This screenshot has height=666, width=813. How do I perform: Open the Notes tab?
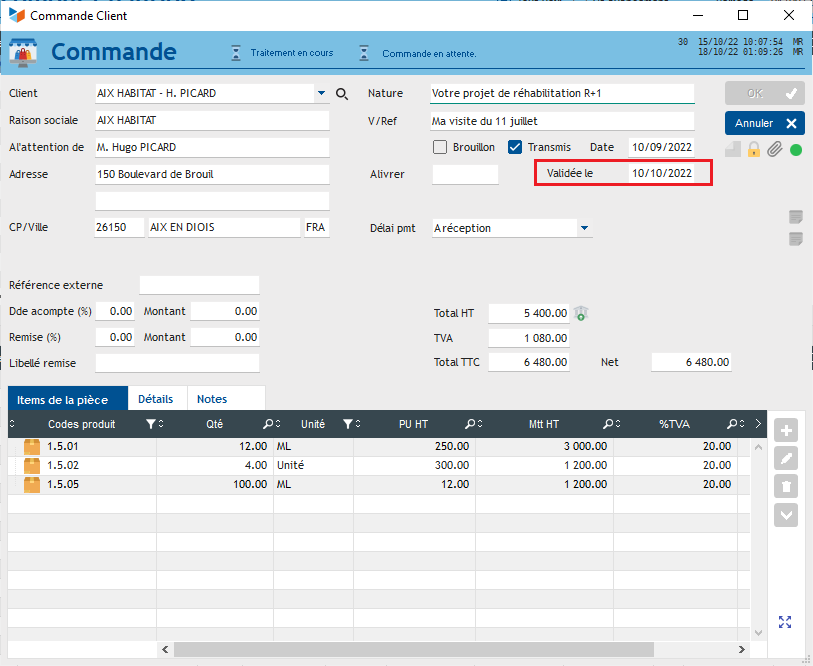[212, 399]
